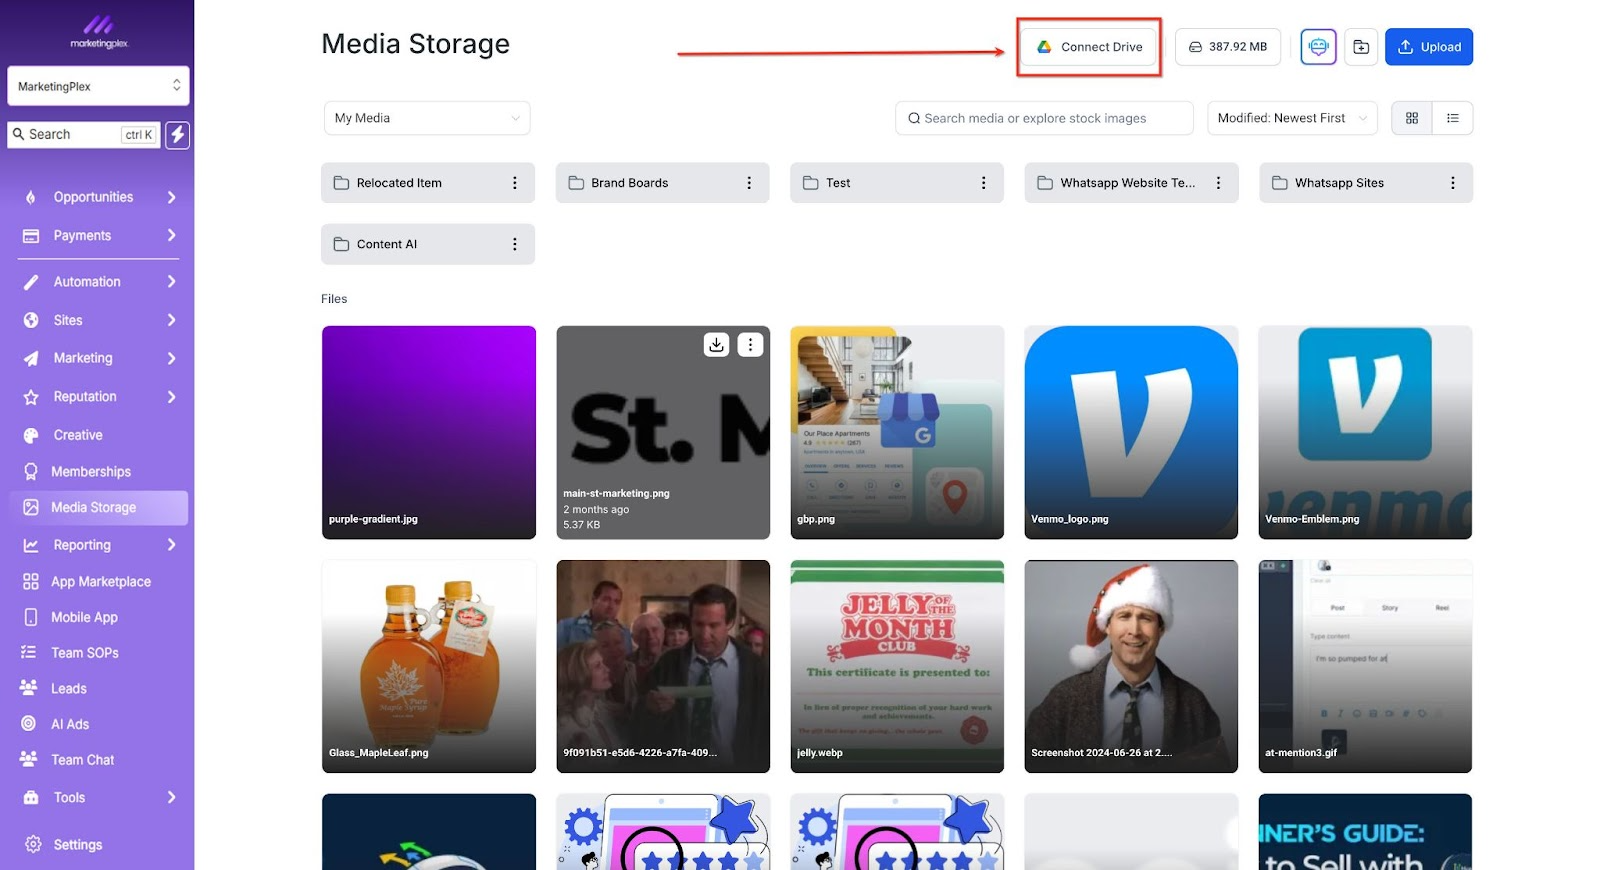
Task: Select the purple-gradient.jpg thumbnail
Action: [428, 432]
